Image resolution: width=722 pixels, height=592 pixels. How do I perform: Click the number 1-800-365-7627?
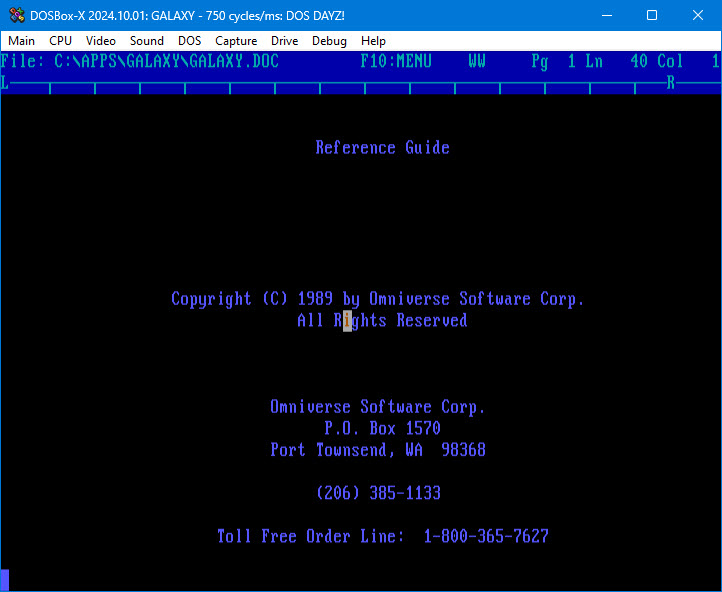point(486,536)
